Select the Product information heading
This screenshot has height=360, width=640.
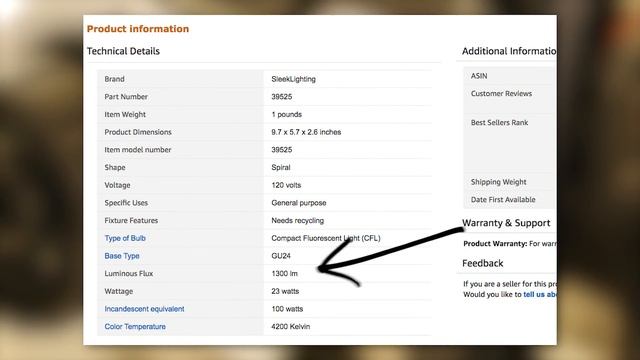coord(138,29)
